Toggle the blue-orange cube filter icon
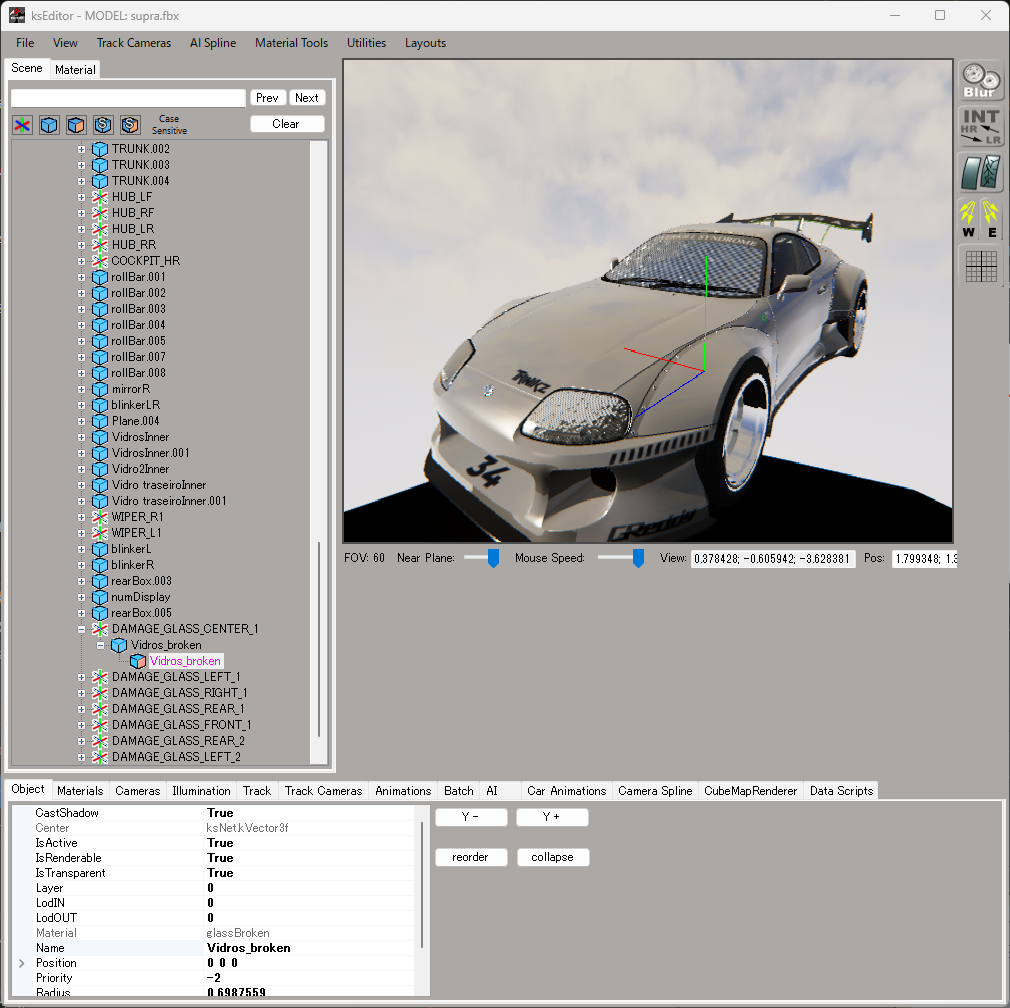The image size is (1010, 1008). (x=76, y=125)
